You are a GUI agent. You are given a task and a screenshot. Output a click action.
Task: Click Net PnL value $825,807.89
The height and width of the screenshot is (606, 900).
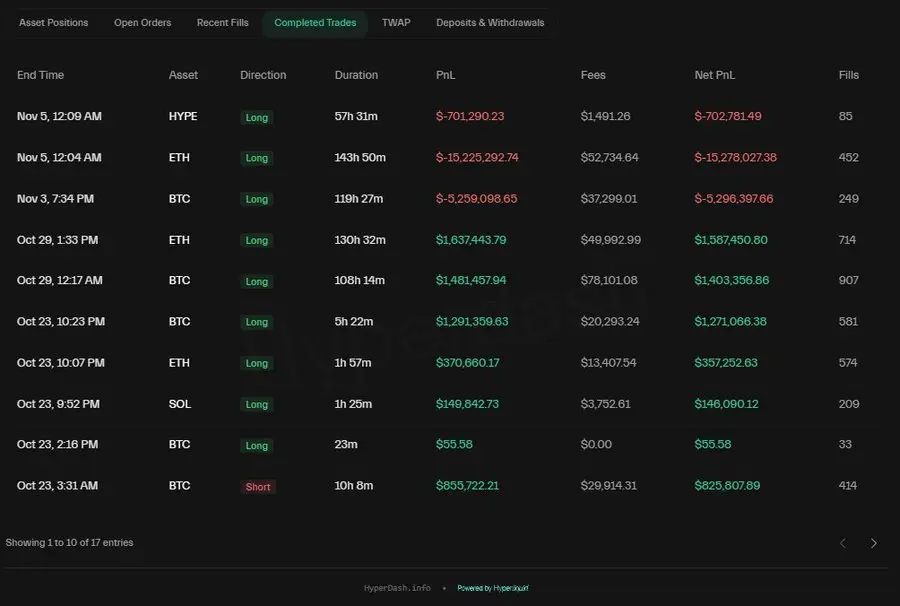(x=727, y=486)
